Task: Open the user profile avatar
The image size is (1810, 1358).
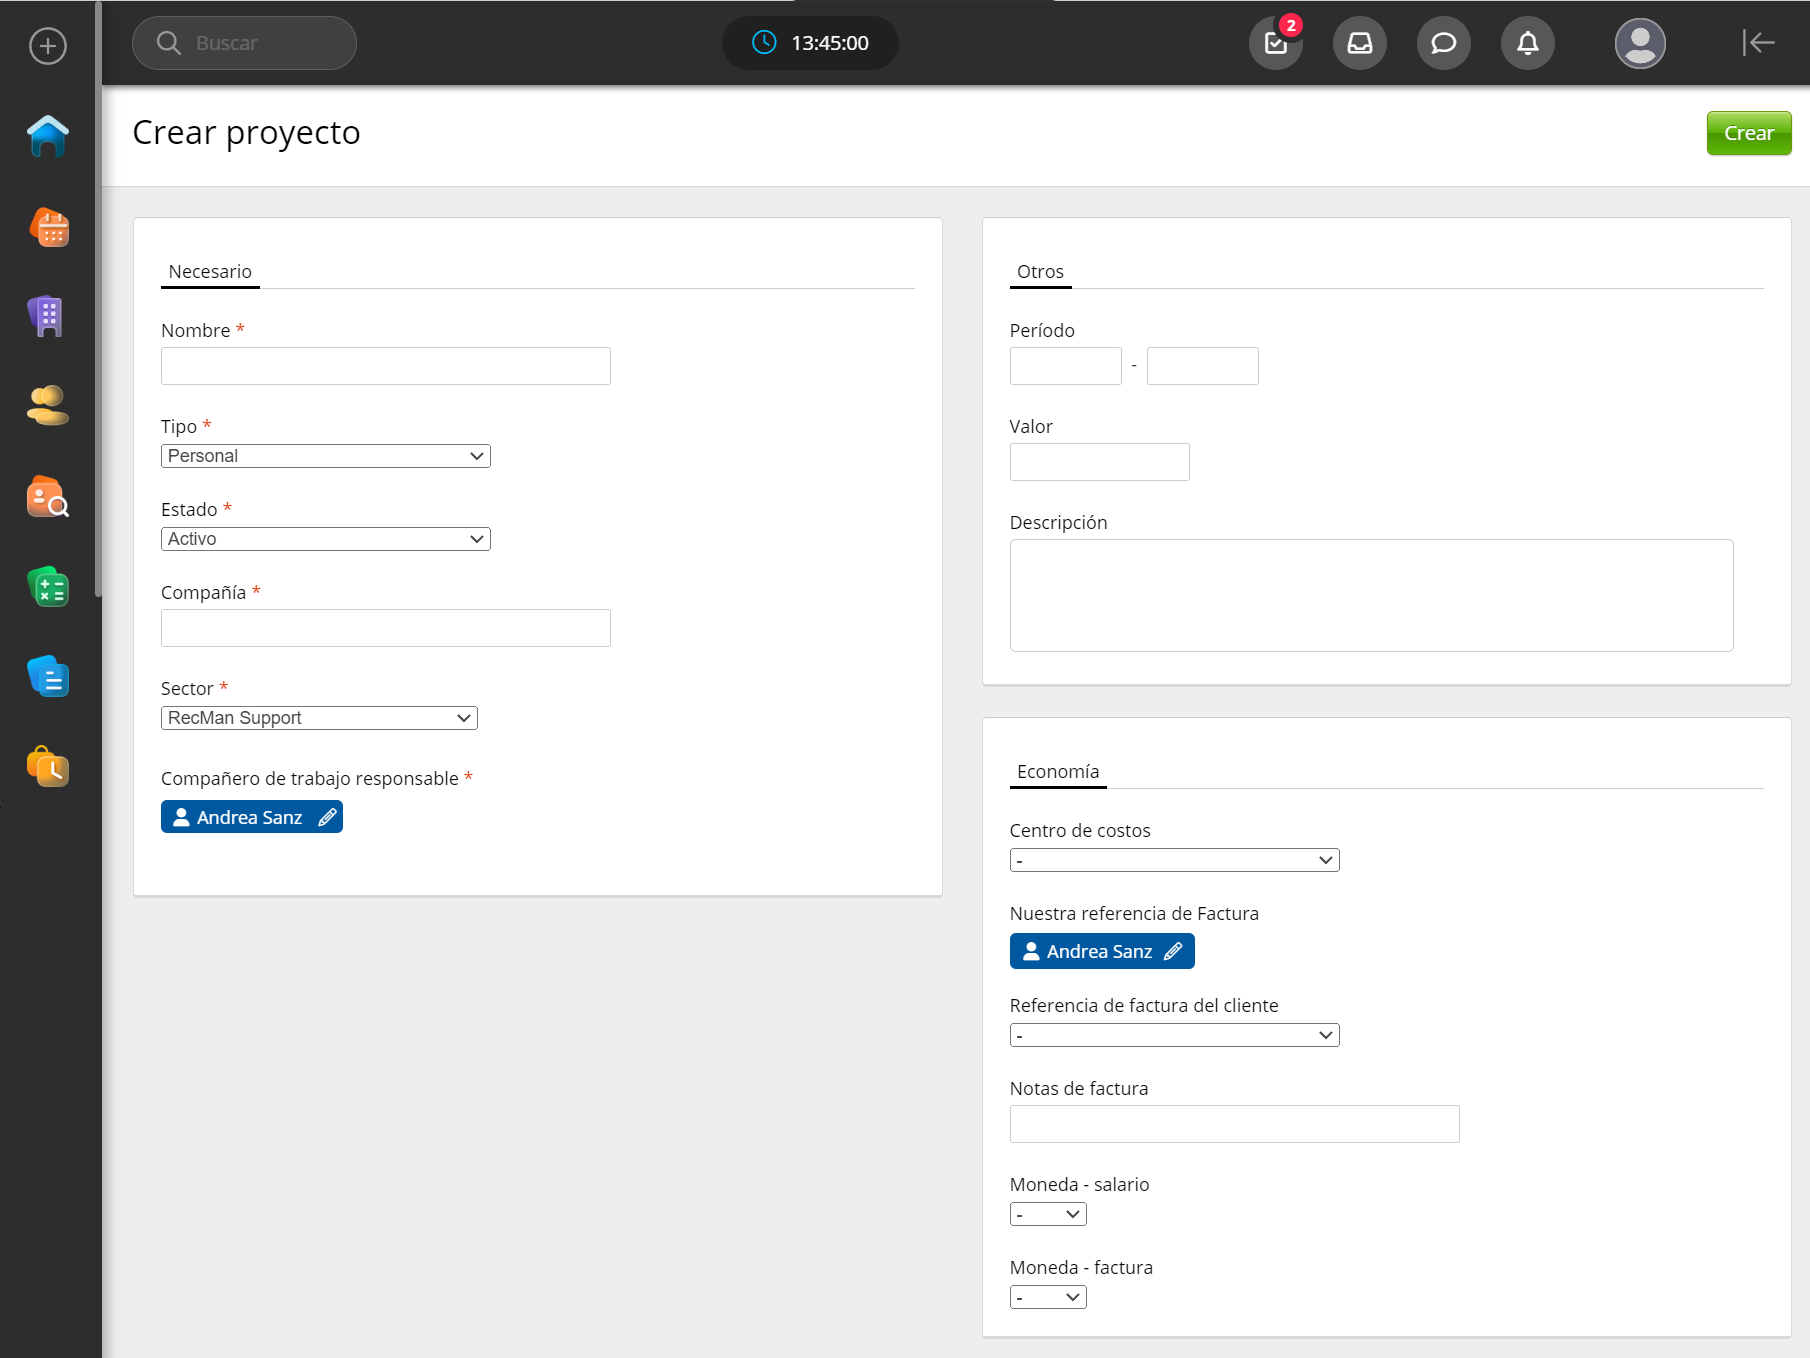Action: (1639, 43)
